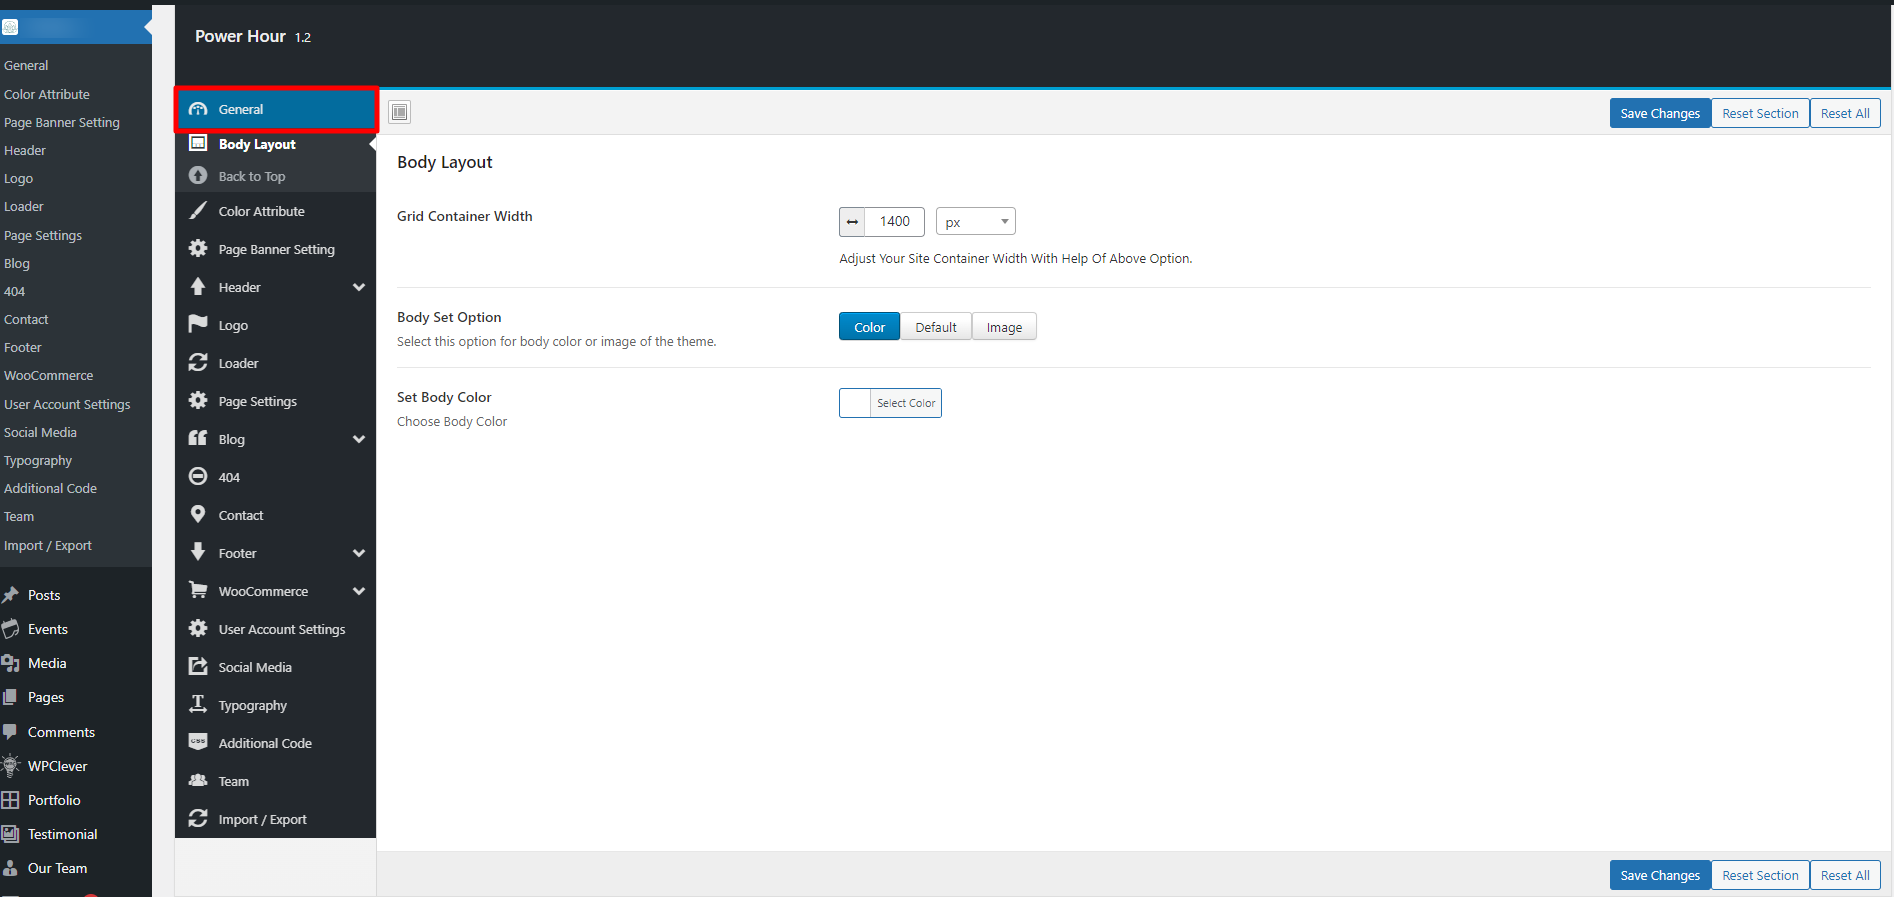Click the Portfolio grid icon in WordPress sidebar
This screenshot has width=1894, height=897.
(x=11, y=800)
